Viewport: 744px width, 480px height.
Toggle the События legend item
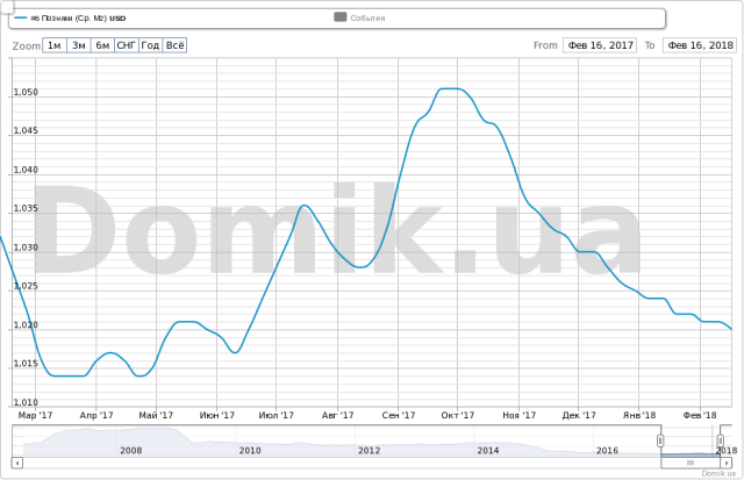[360, 18]
